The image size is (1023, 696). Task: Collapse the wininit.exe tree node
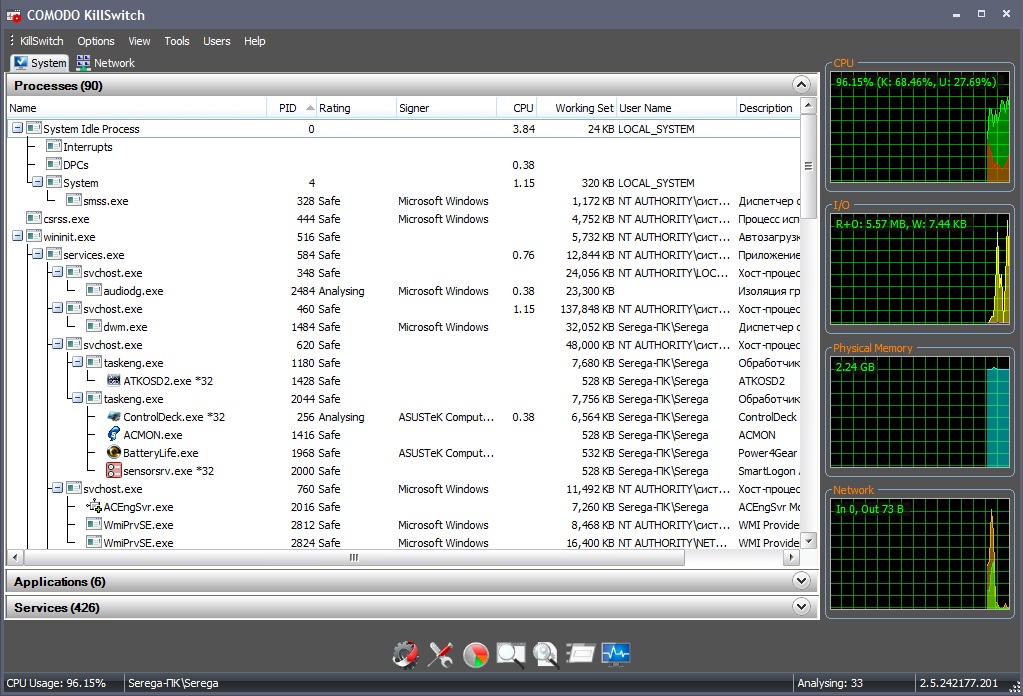[18, 236]
